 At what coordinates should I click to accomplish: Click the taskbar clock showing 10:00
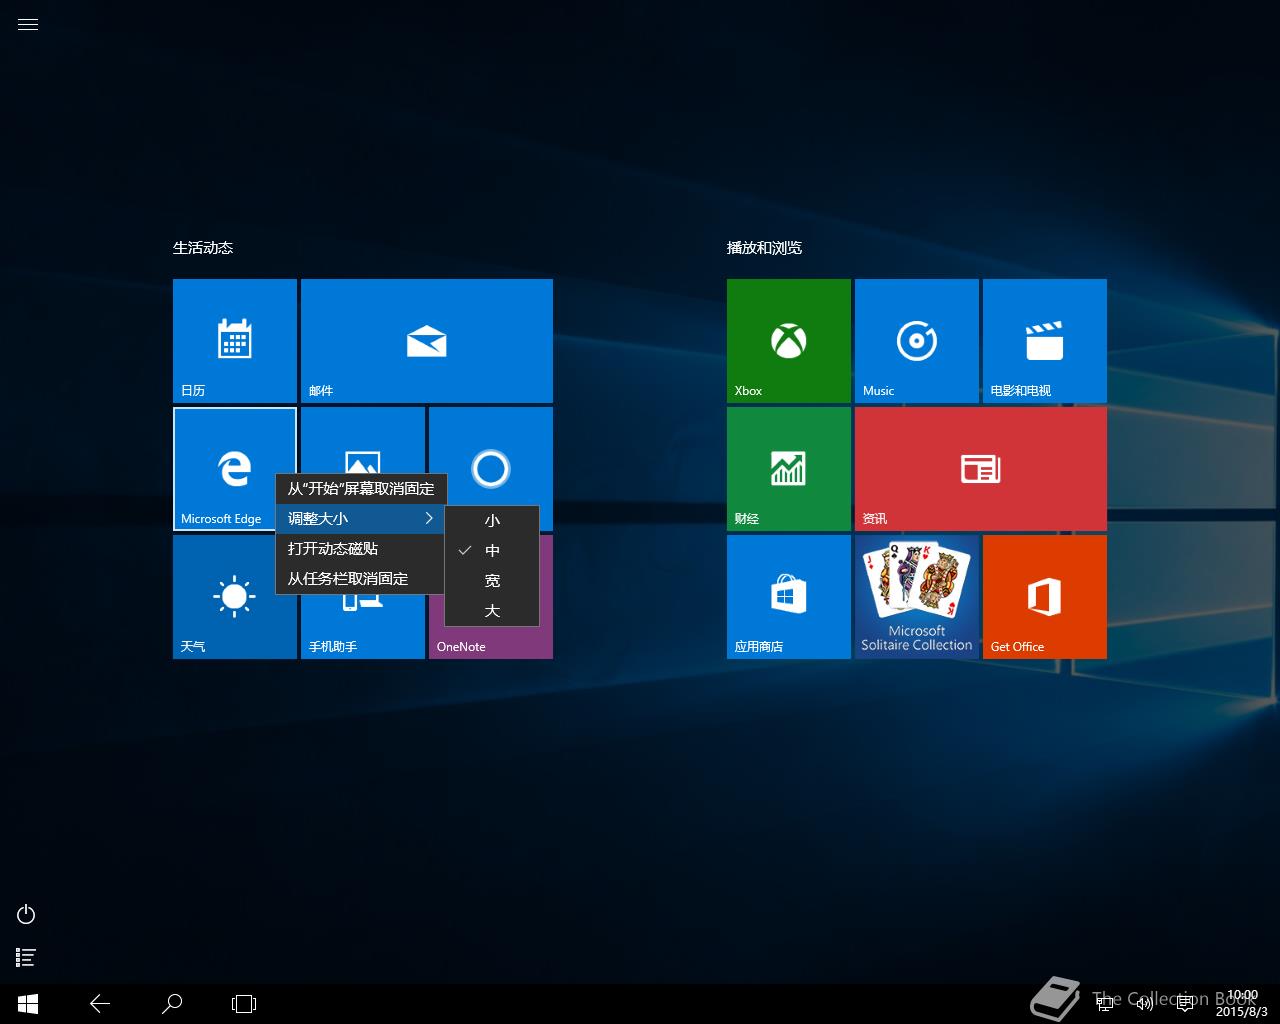coord(1241,1004)
